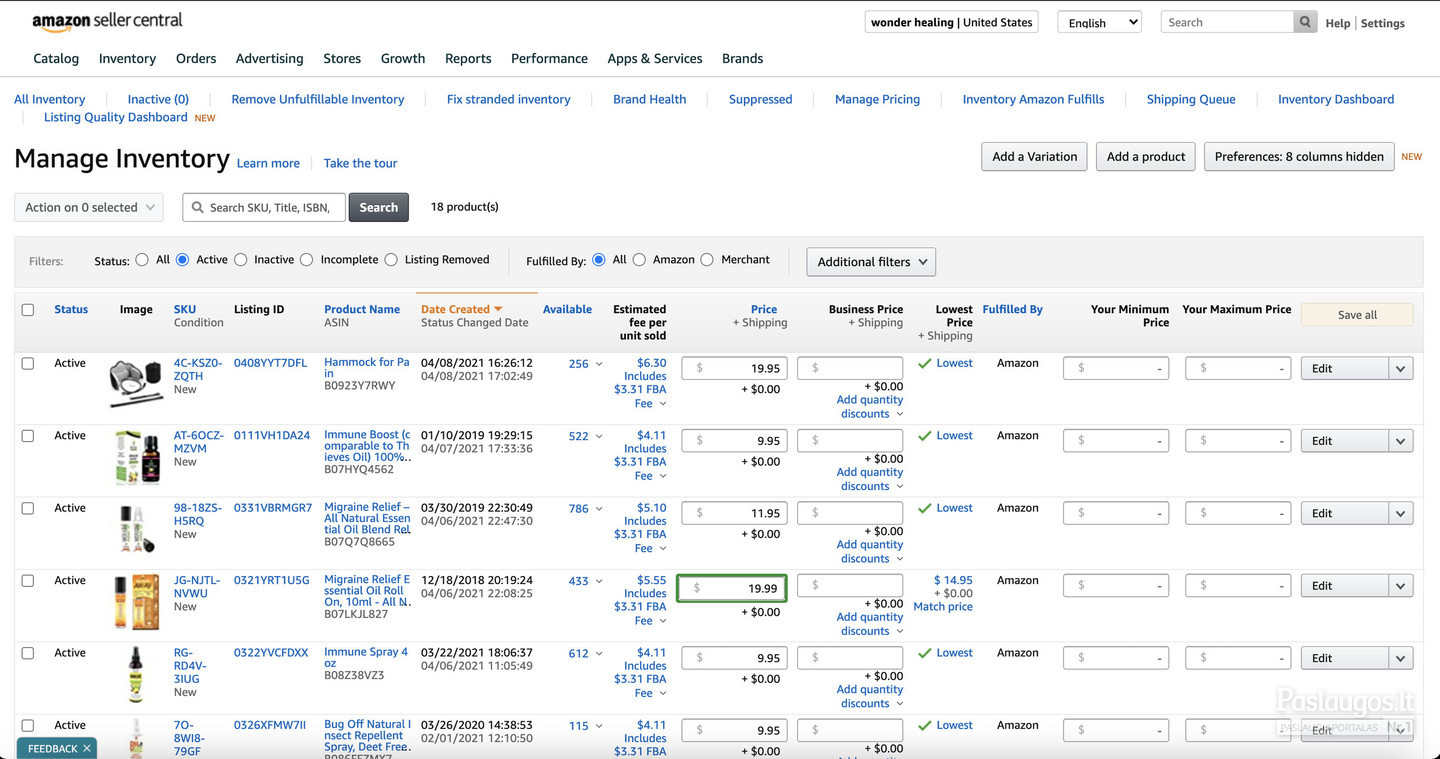Image resolution: width=1440 pixels, height=759 pixels.
Task: Open Listing Quality Dashboard link
Action: 115,117
